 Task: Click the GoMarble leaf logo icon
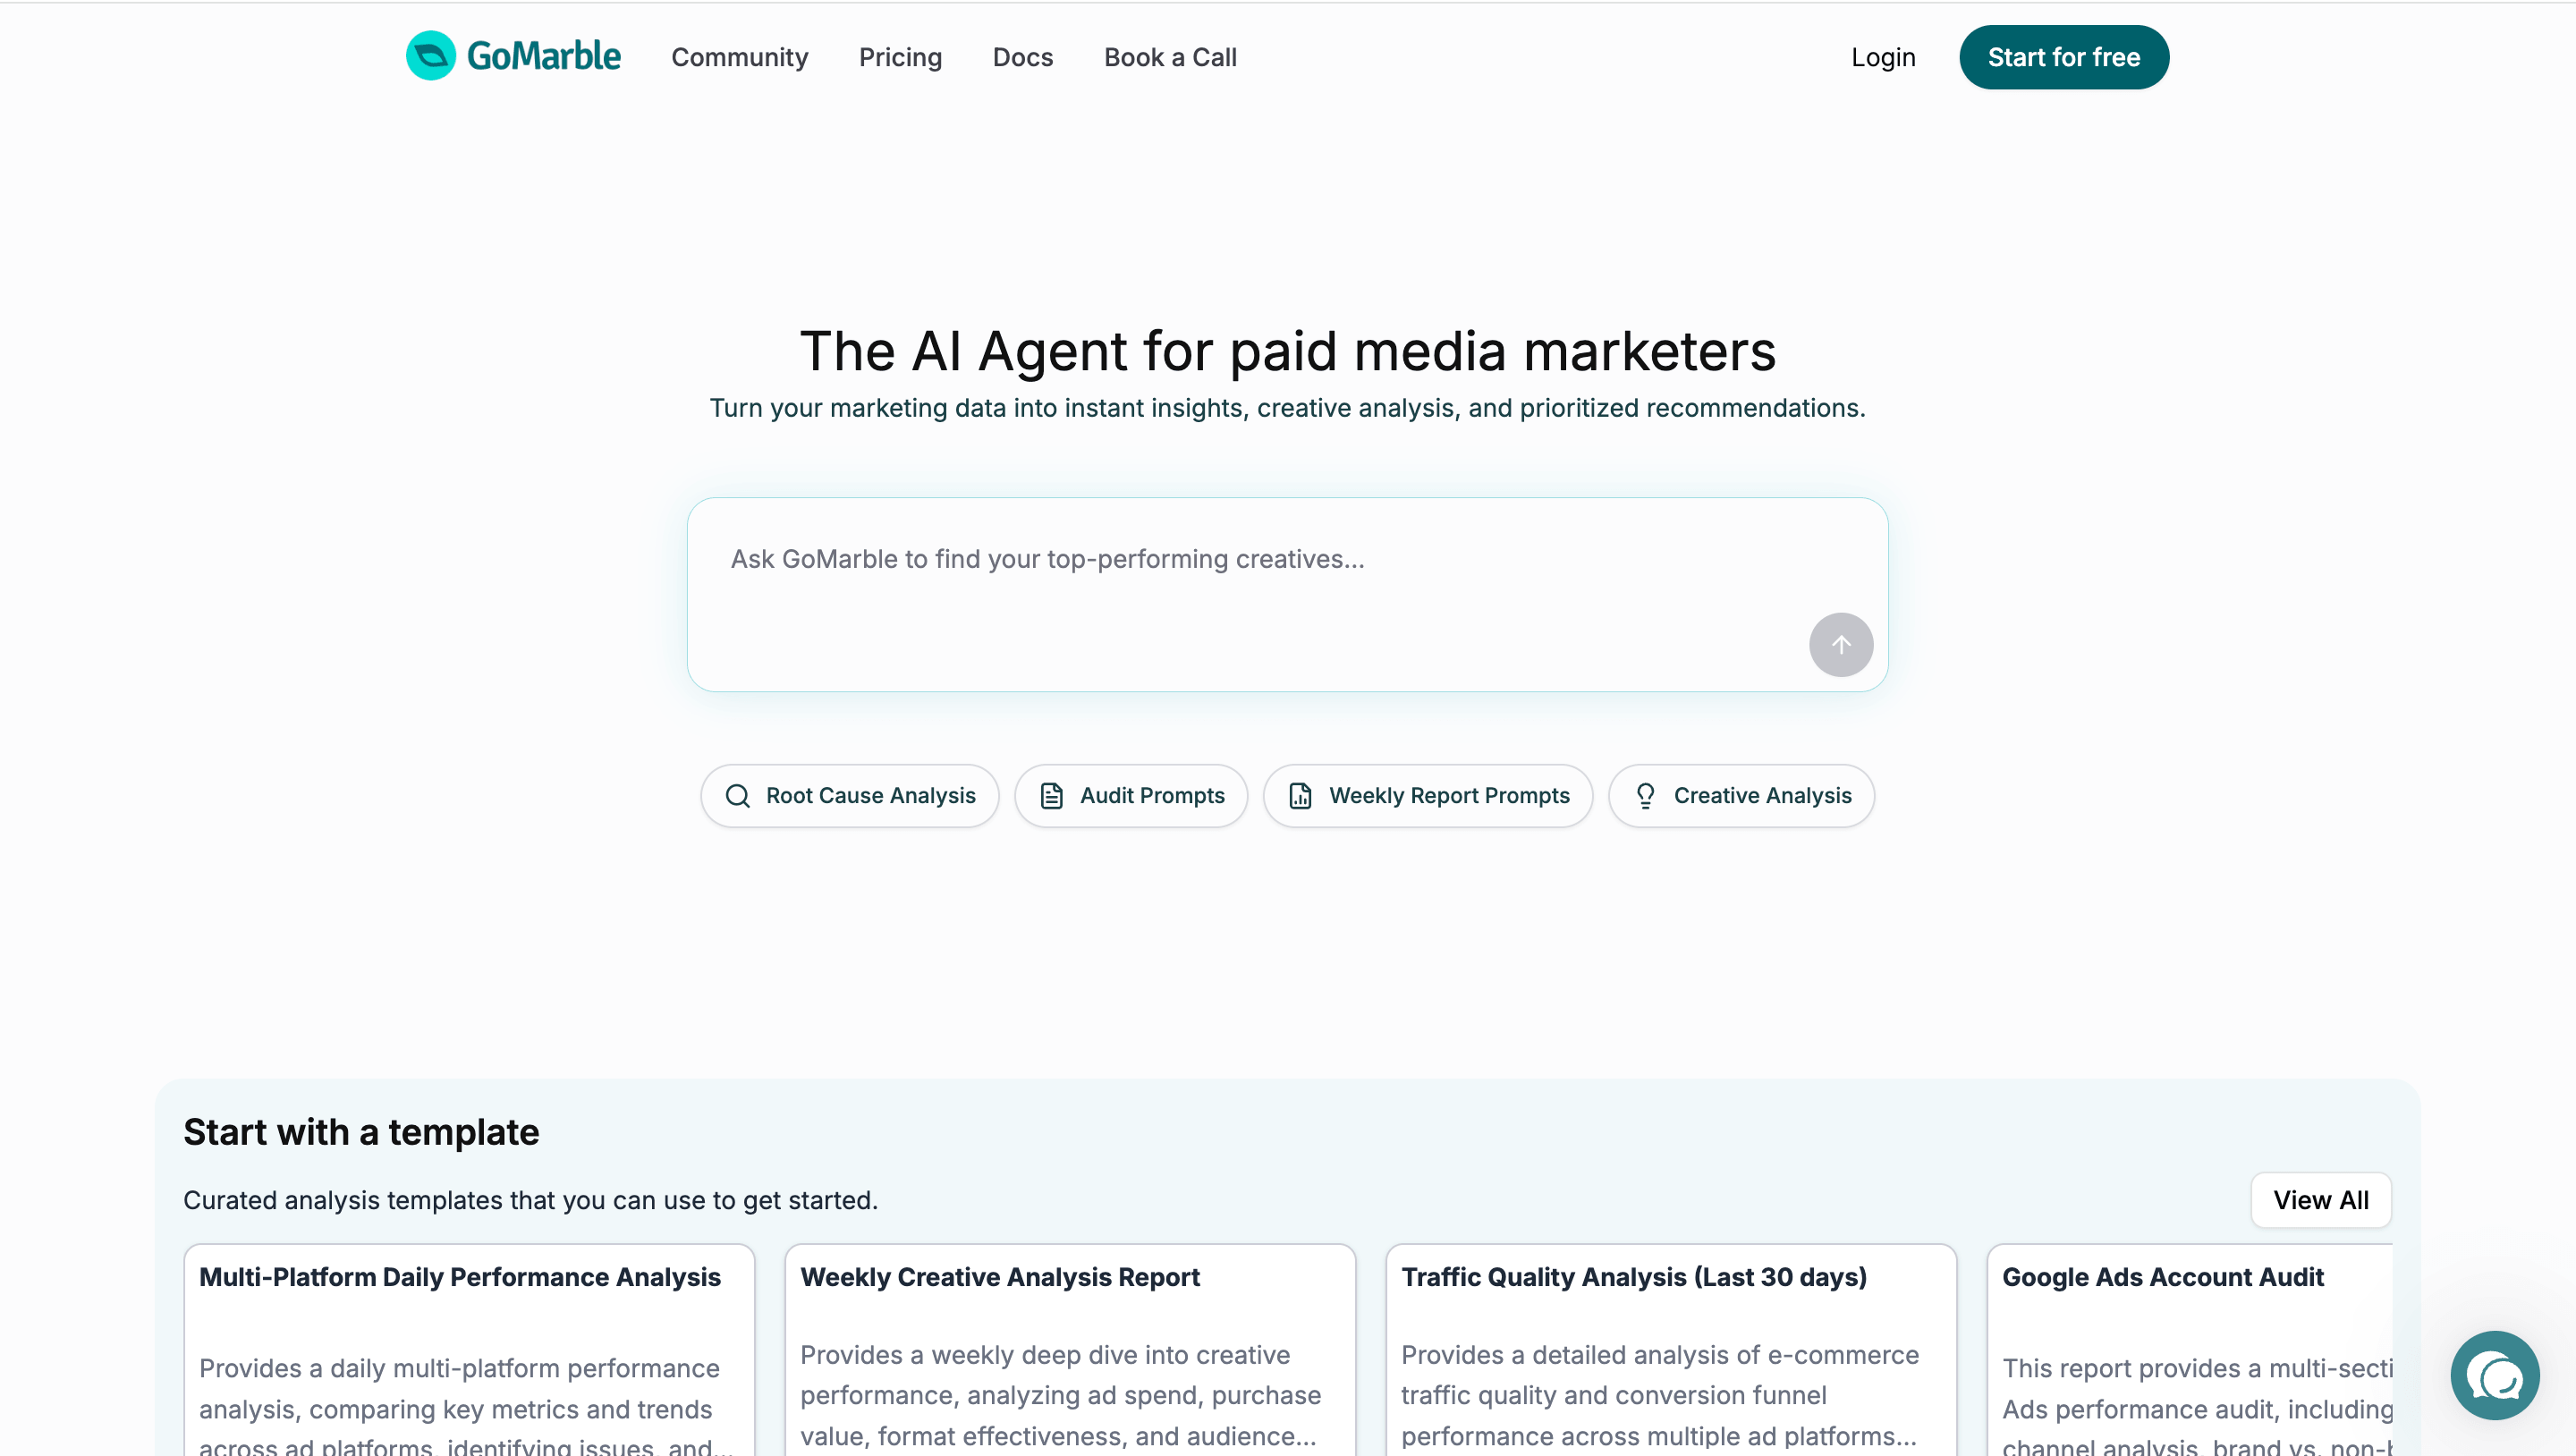pos(430,56)
